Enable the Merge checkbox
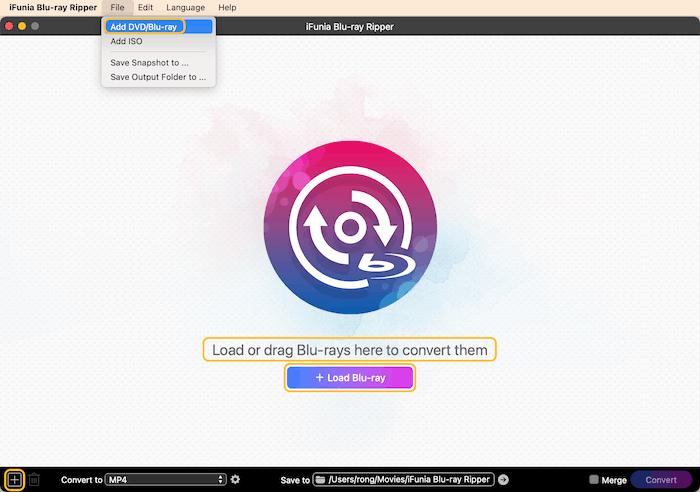Image resolution: width=700 pixels, height=492 pixels. (x=594, y=480)
